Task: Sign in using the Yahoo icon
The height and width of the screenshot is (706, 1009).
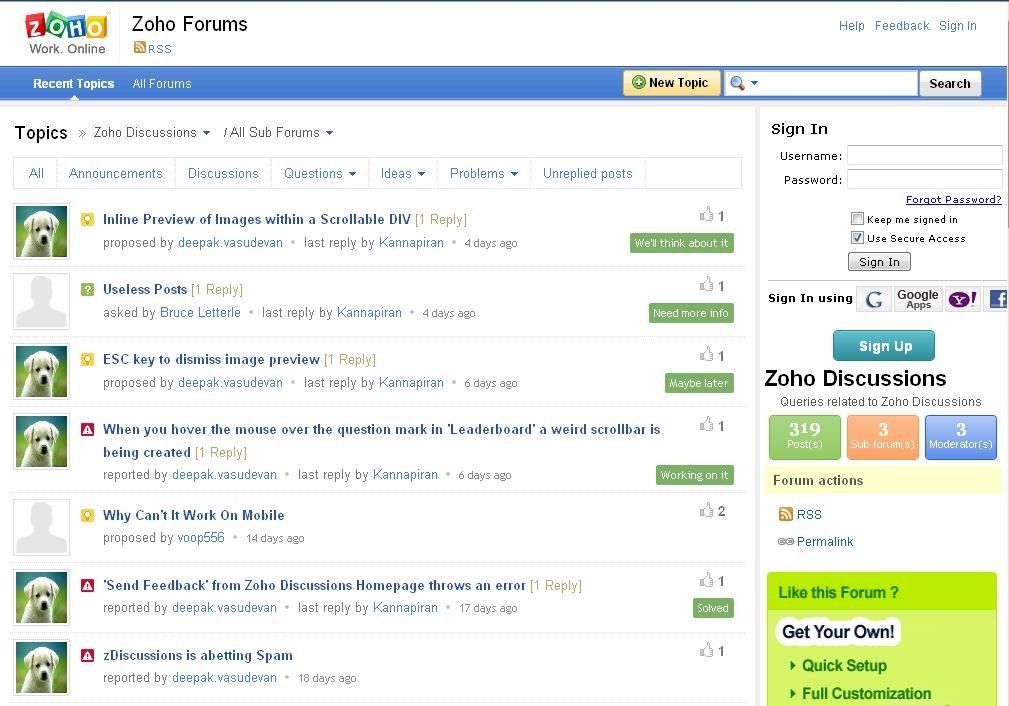Action: 962,298
